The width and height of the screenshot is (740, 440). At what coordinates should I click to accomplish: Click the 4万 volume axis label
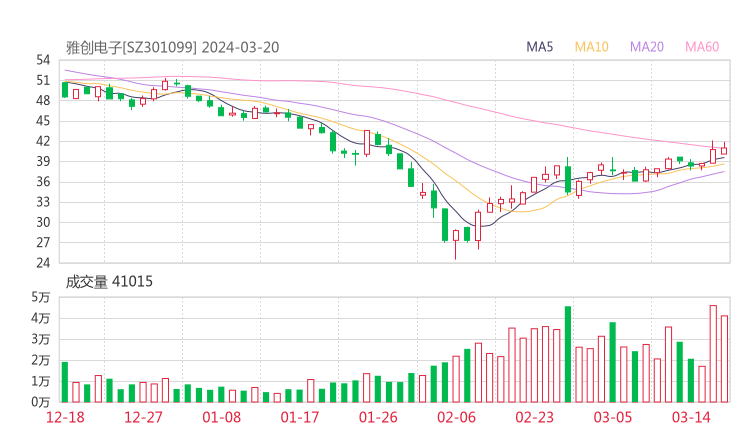pos(41,318)
